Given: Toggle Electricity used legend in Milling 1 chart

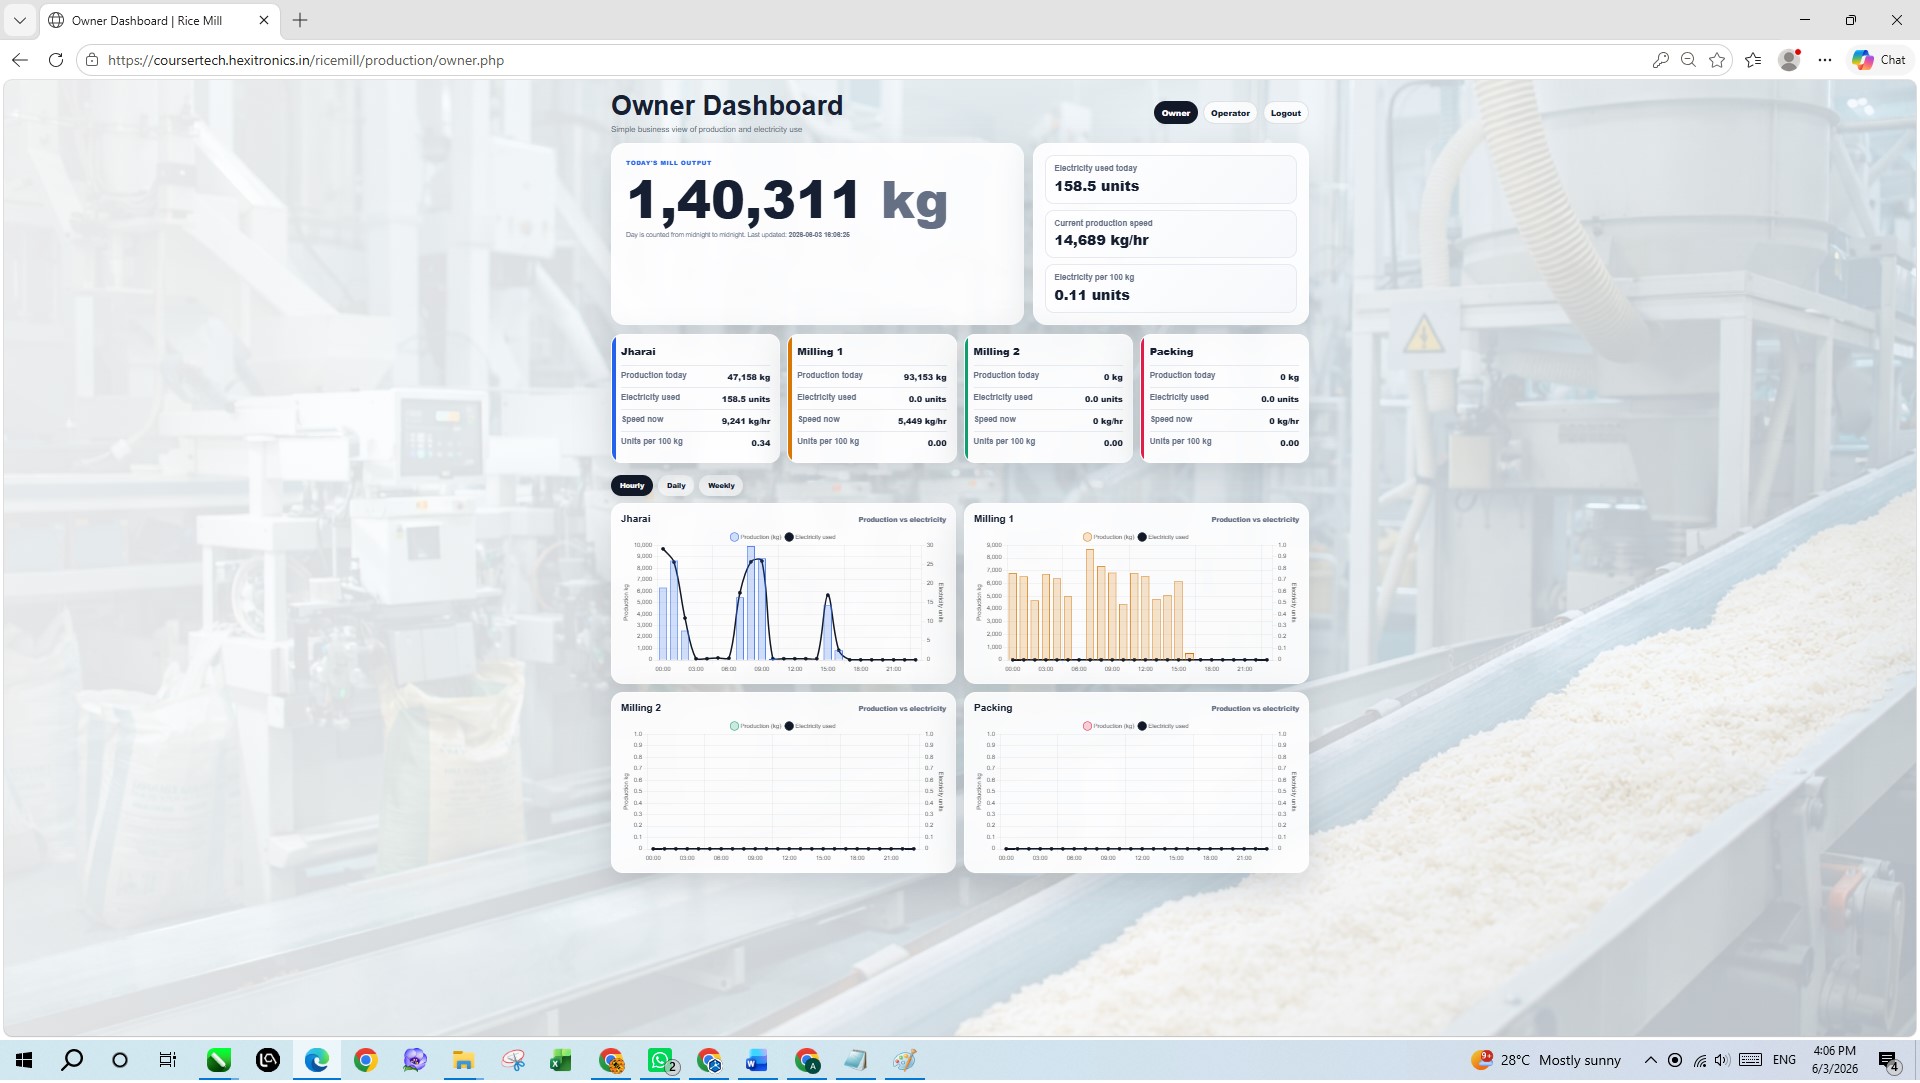Looking at the screenshot, I should click(1163, 537).
